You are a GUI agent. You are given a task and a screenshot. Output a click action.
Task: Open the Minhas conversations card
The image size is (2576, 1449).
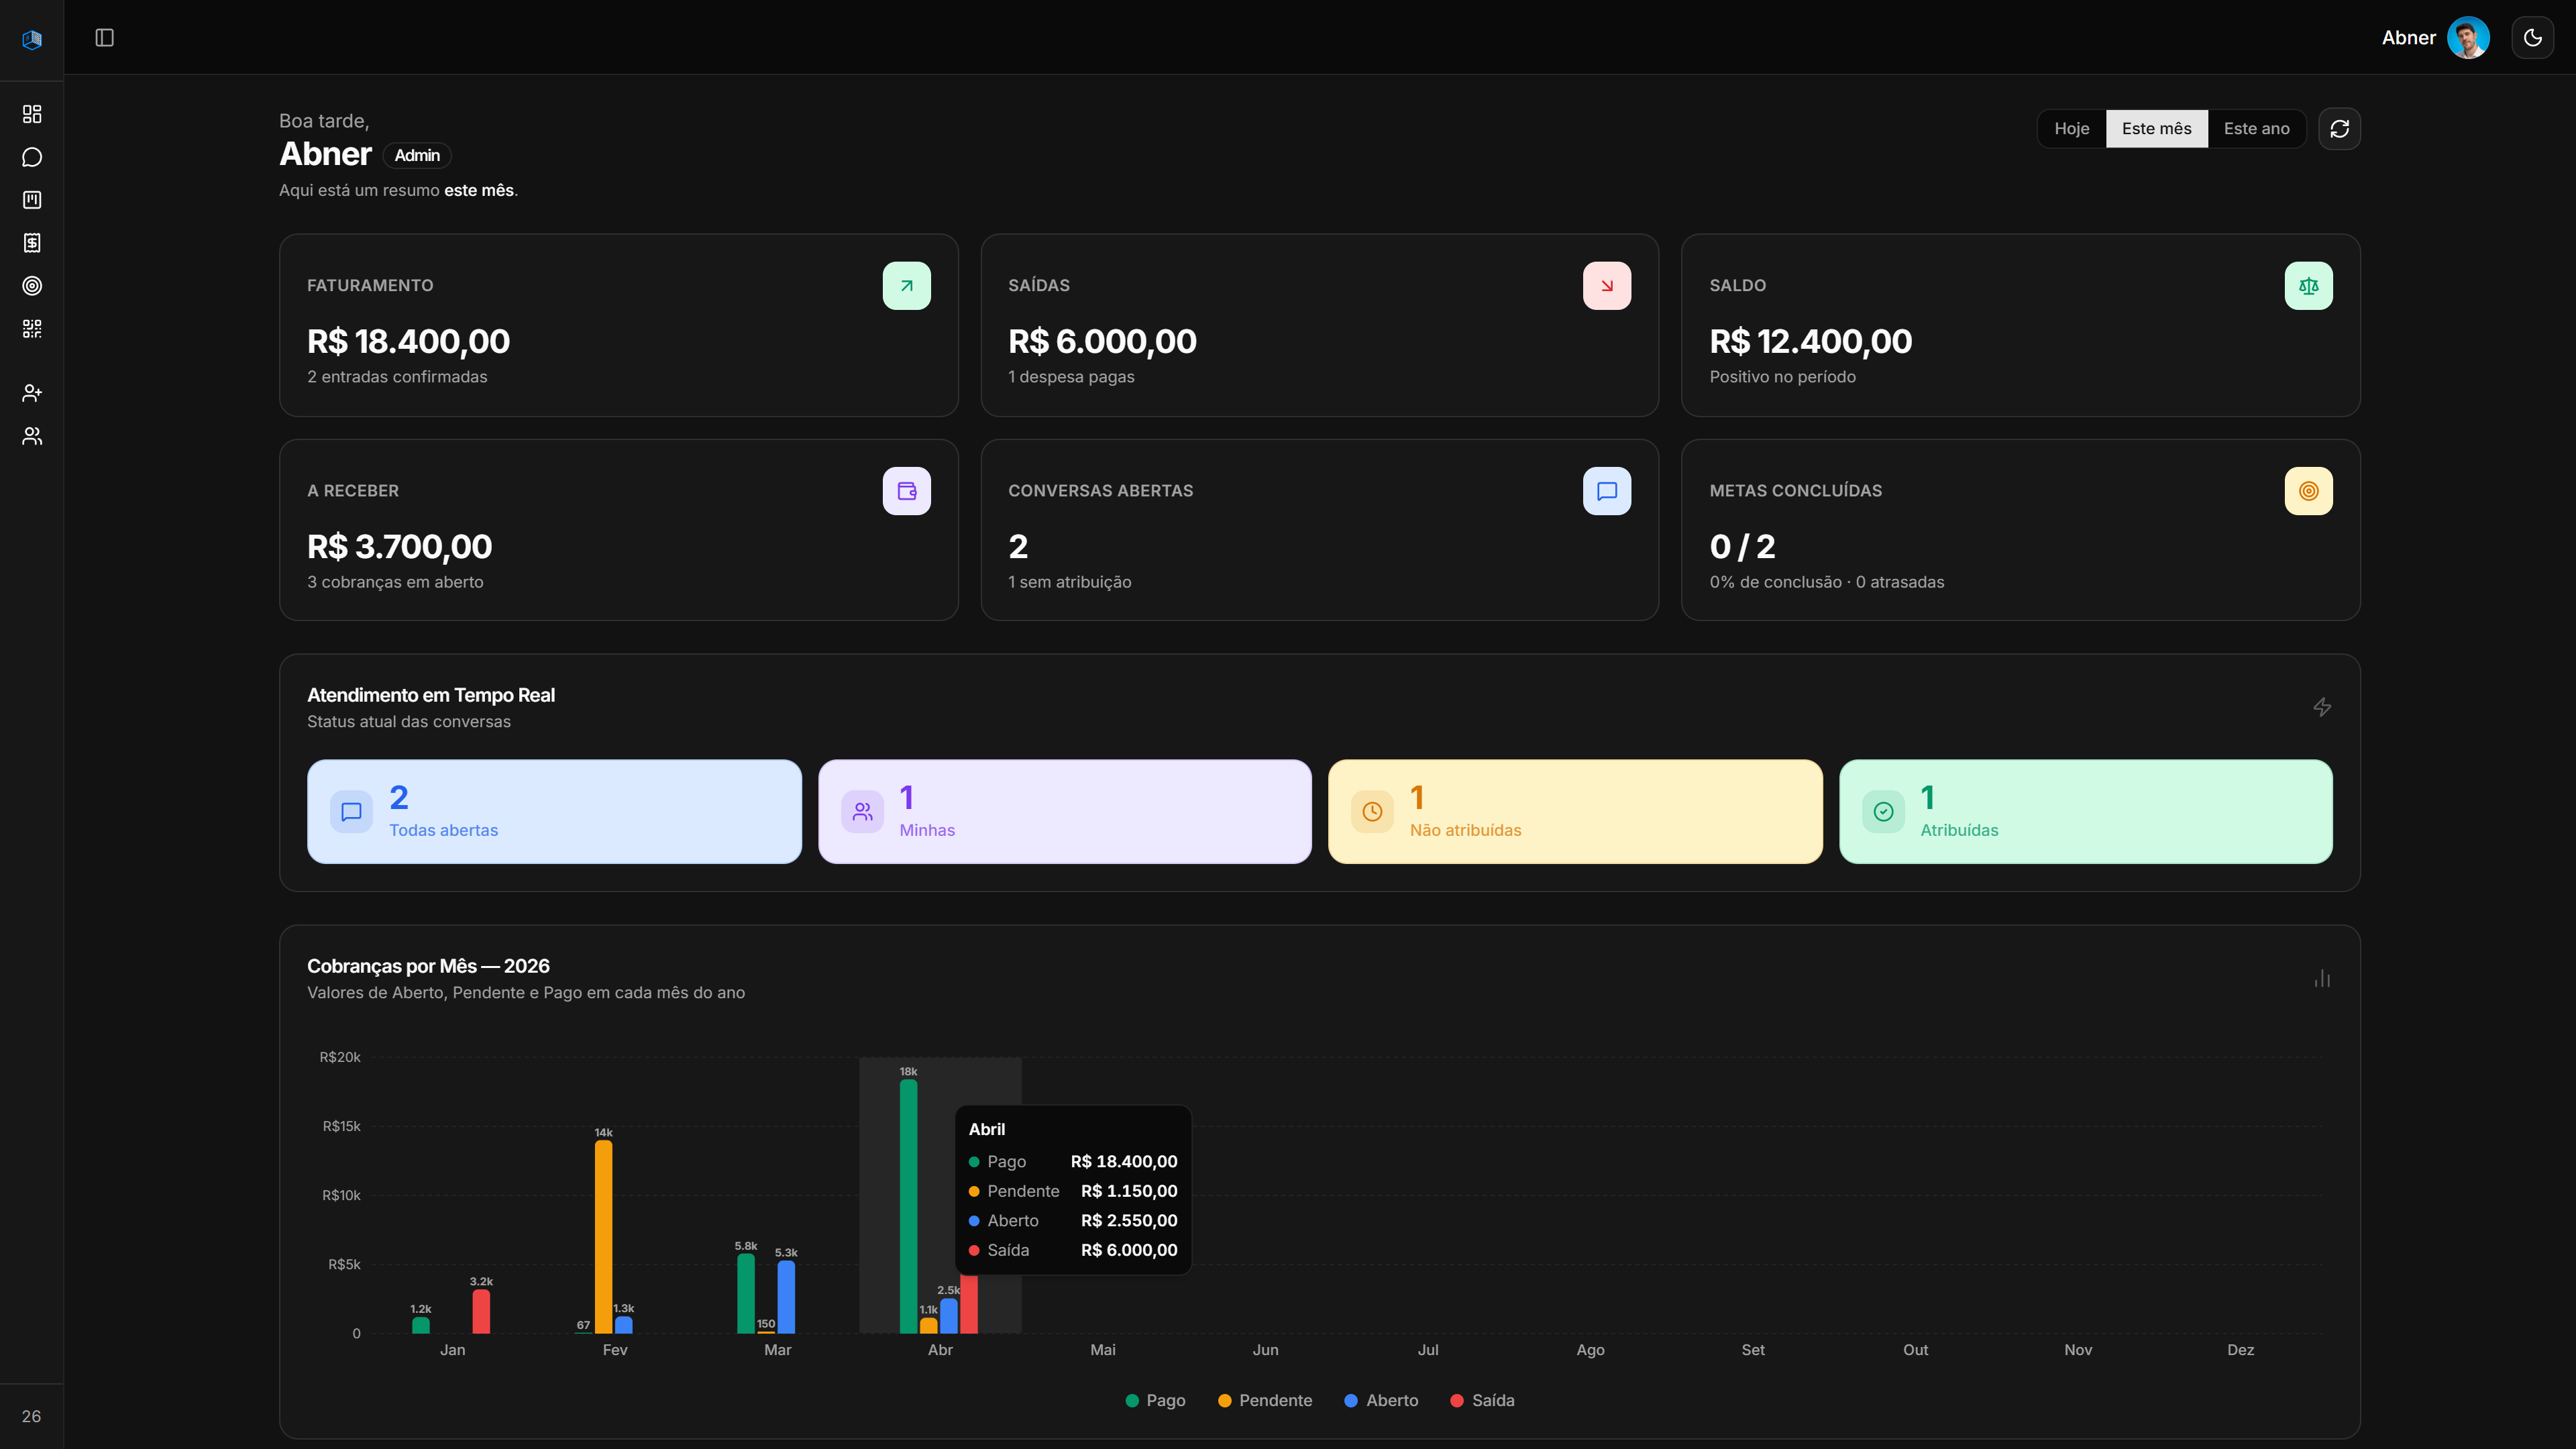[x=1064, y=811]
